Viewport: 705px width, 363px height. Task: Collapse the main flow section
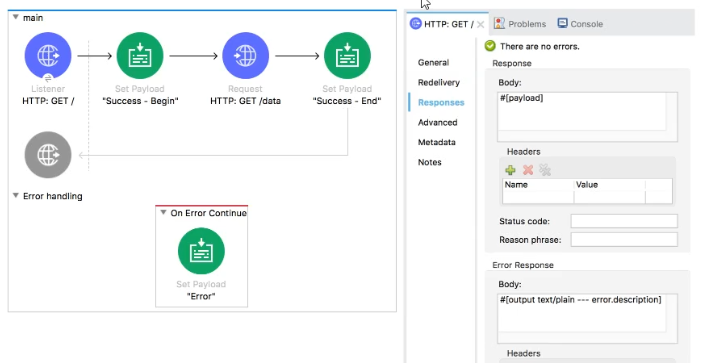[x=16, y=17]
